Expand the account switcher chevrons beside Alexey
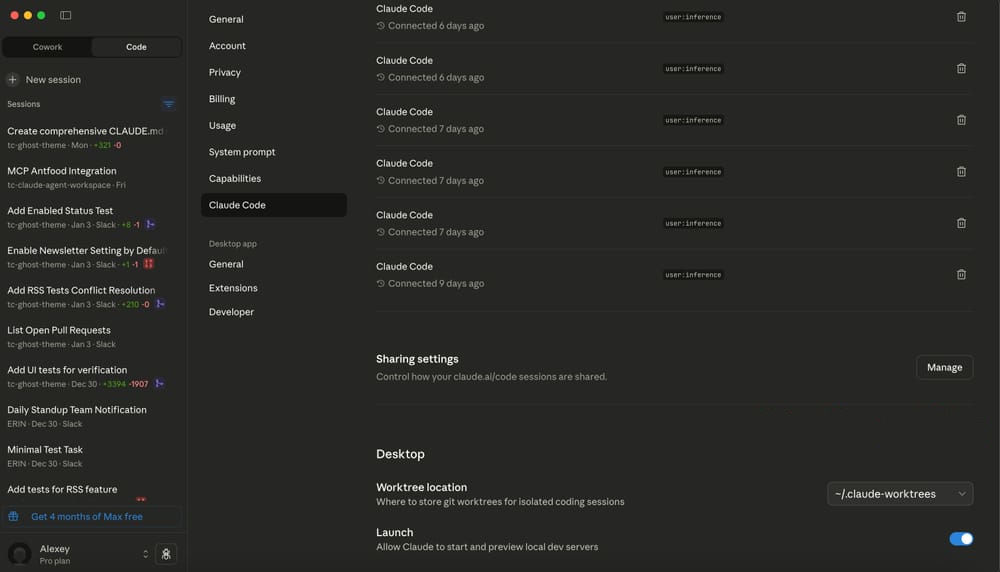Screen dimensions: 1000x572 tap(145, 554)
